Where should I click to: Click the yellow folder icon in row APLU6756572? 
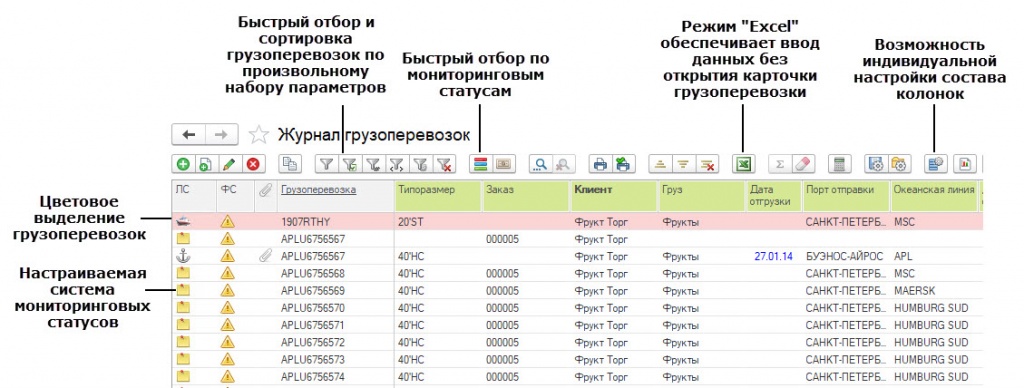(x=183, y=342)
